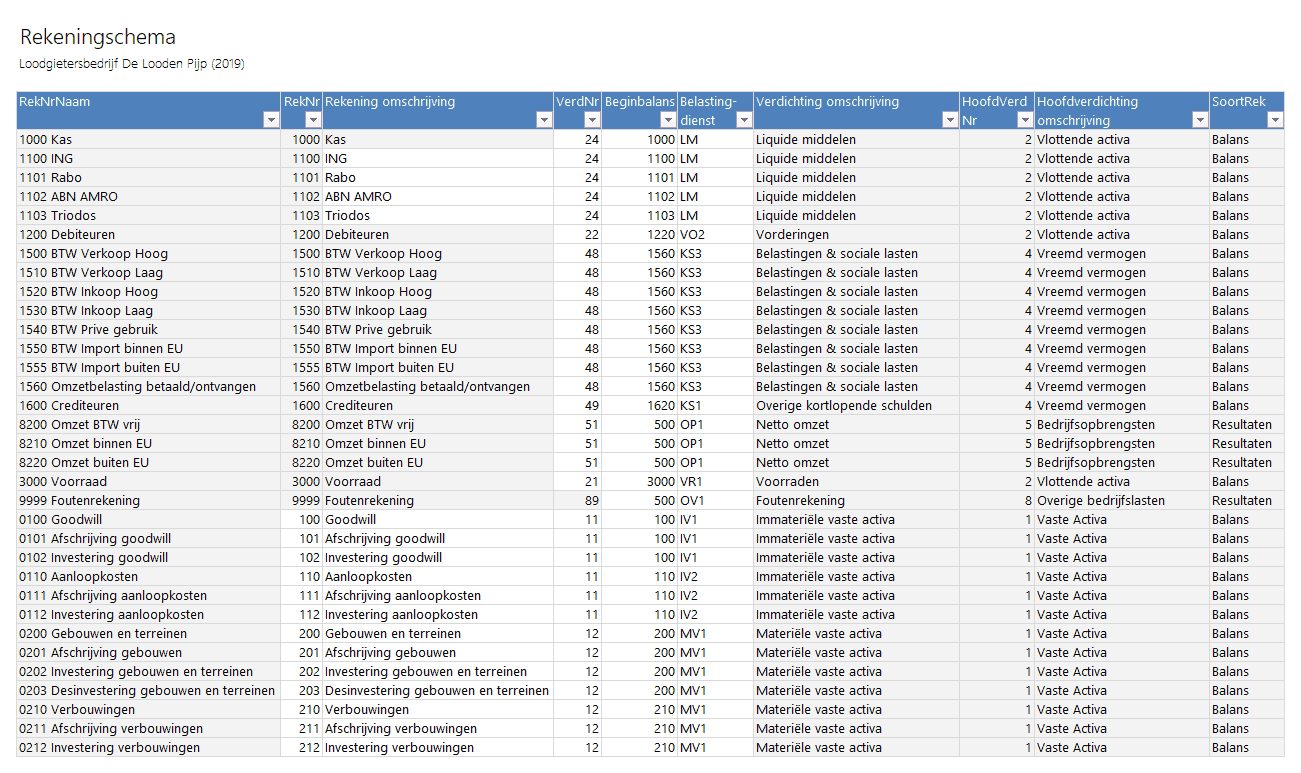This screenshot has height=773, width=1301.
Task: Select the Rekeningschema title text
Action: click(x=98, y=37)
